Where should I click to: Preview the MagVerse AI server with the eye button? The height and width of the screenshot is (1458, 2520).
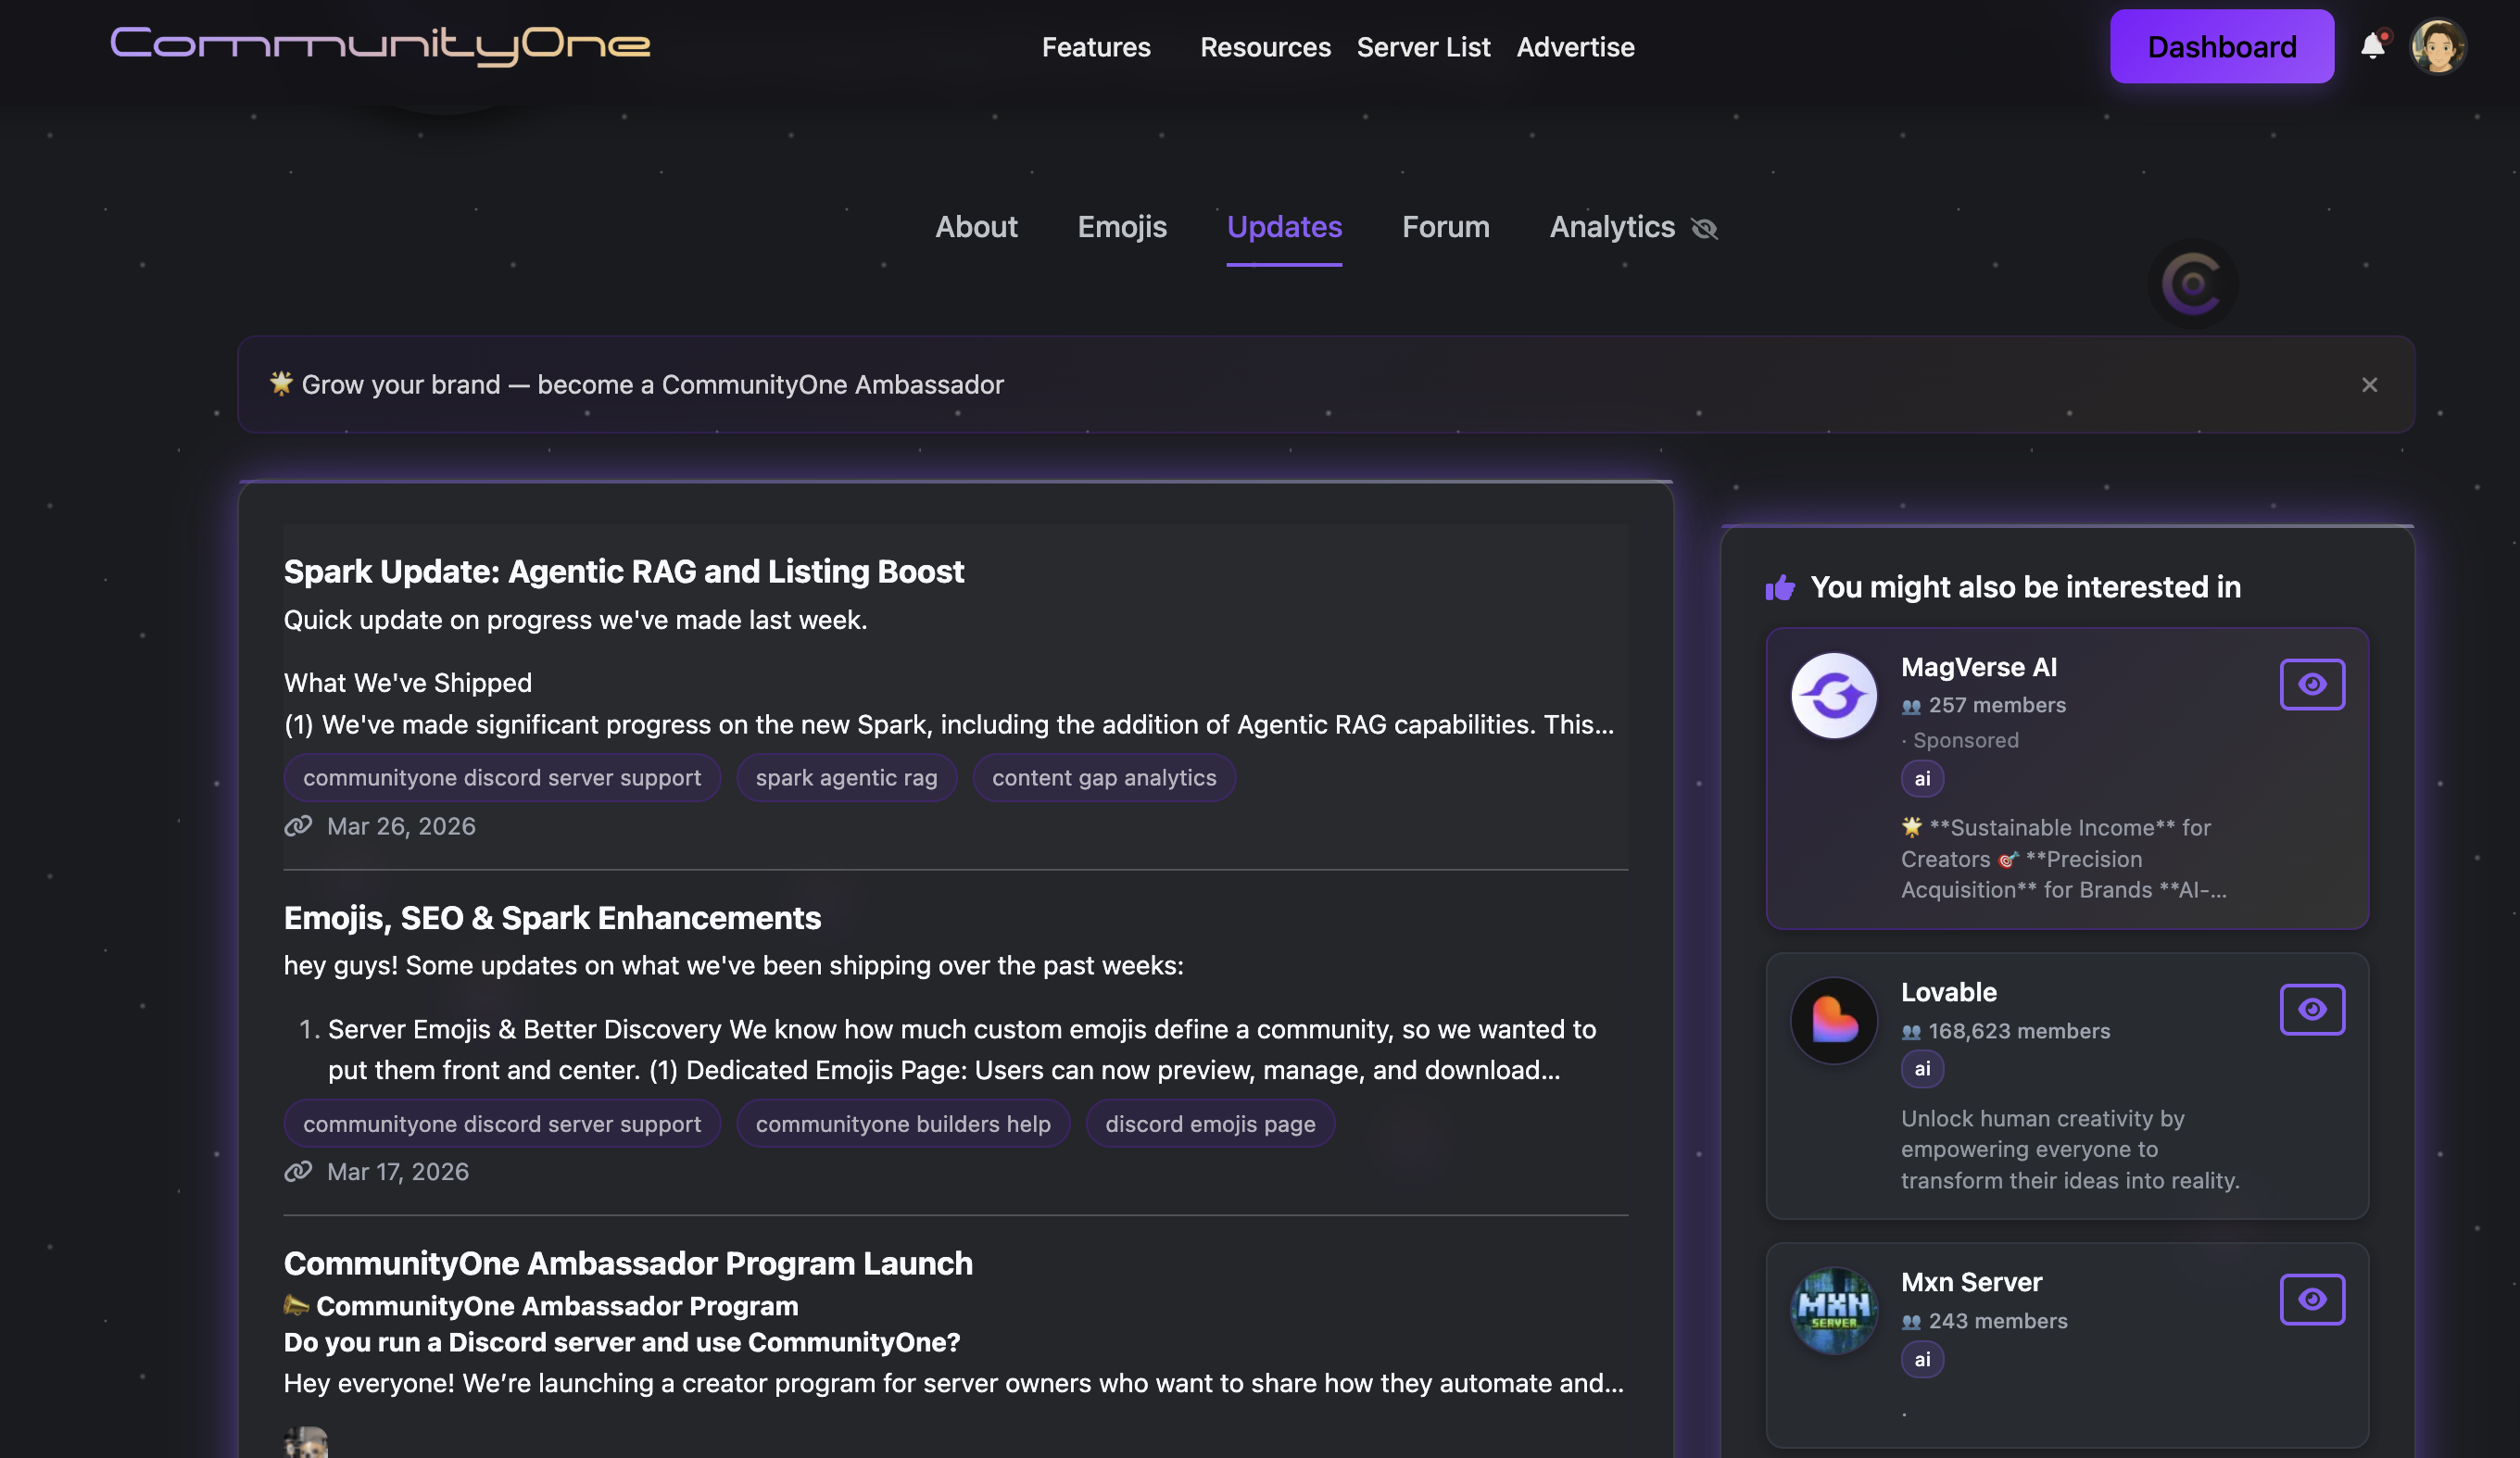point(2312,684)
